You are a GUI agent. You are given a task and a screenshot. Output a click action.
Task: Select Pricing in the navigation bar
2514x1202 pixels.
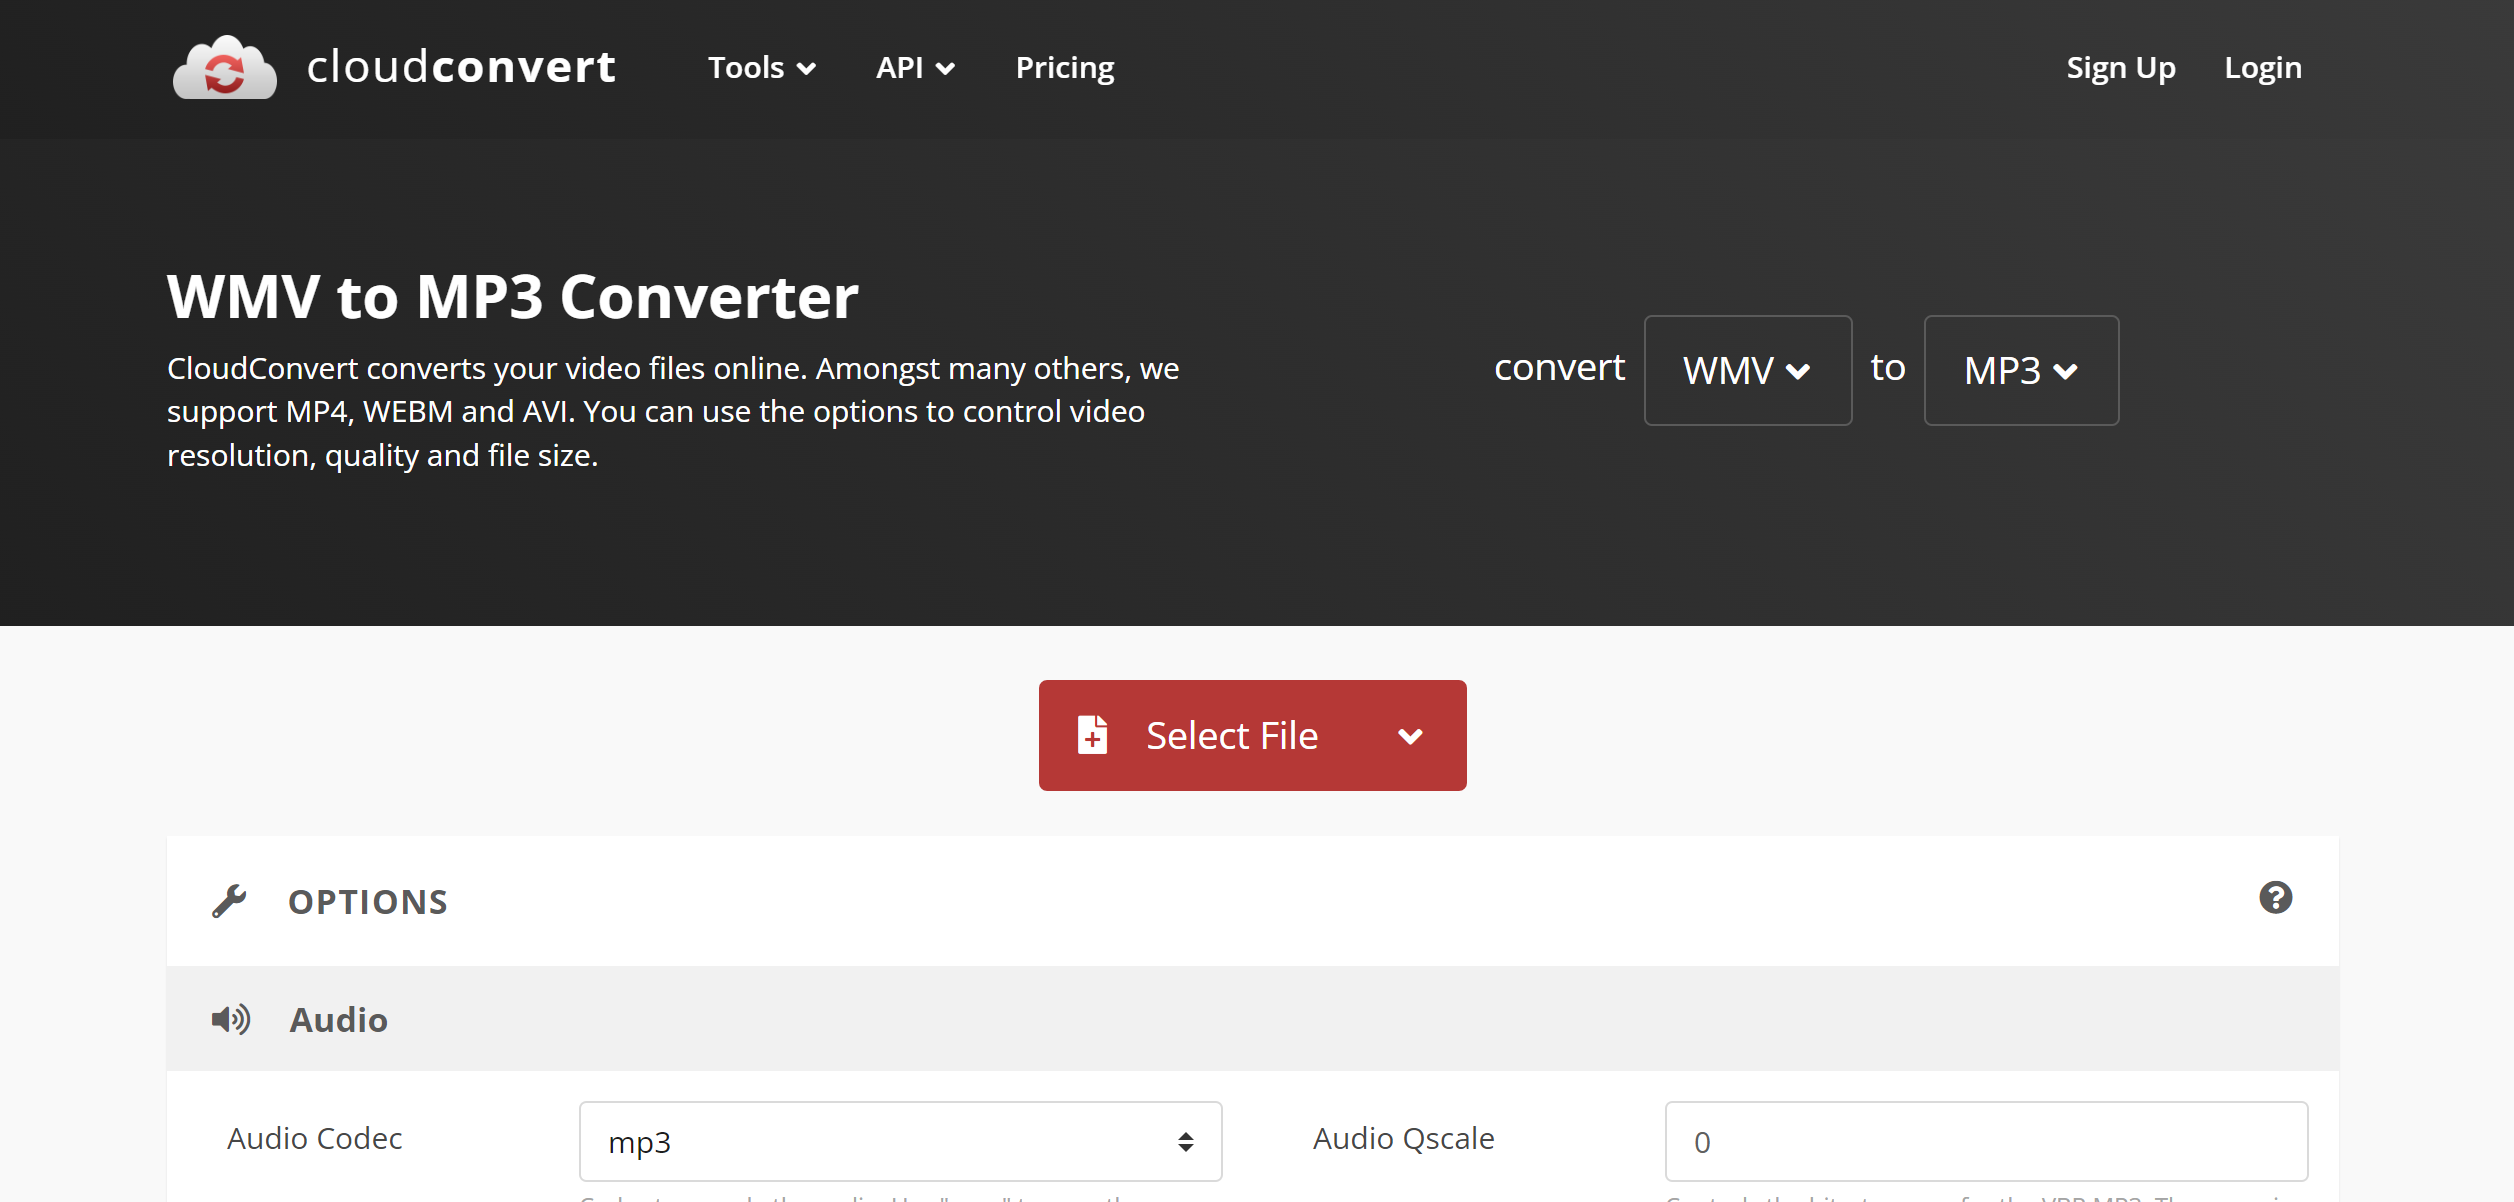1064,68
